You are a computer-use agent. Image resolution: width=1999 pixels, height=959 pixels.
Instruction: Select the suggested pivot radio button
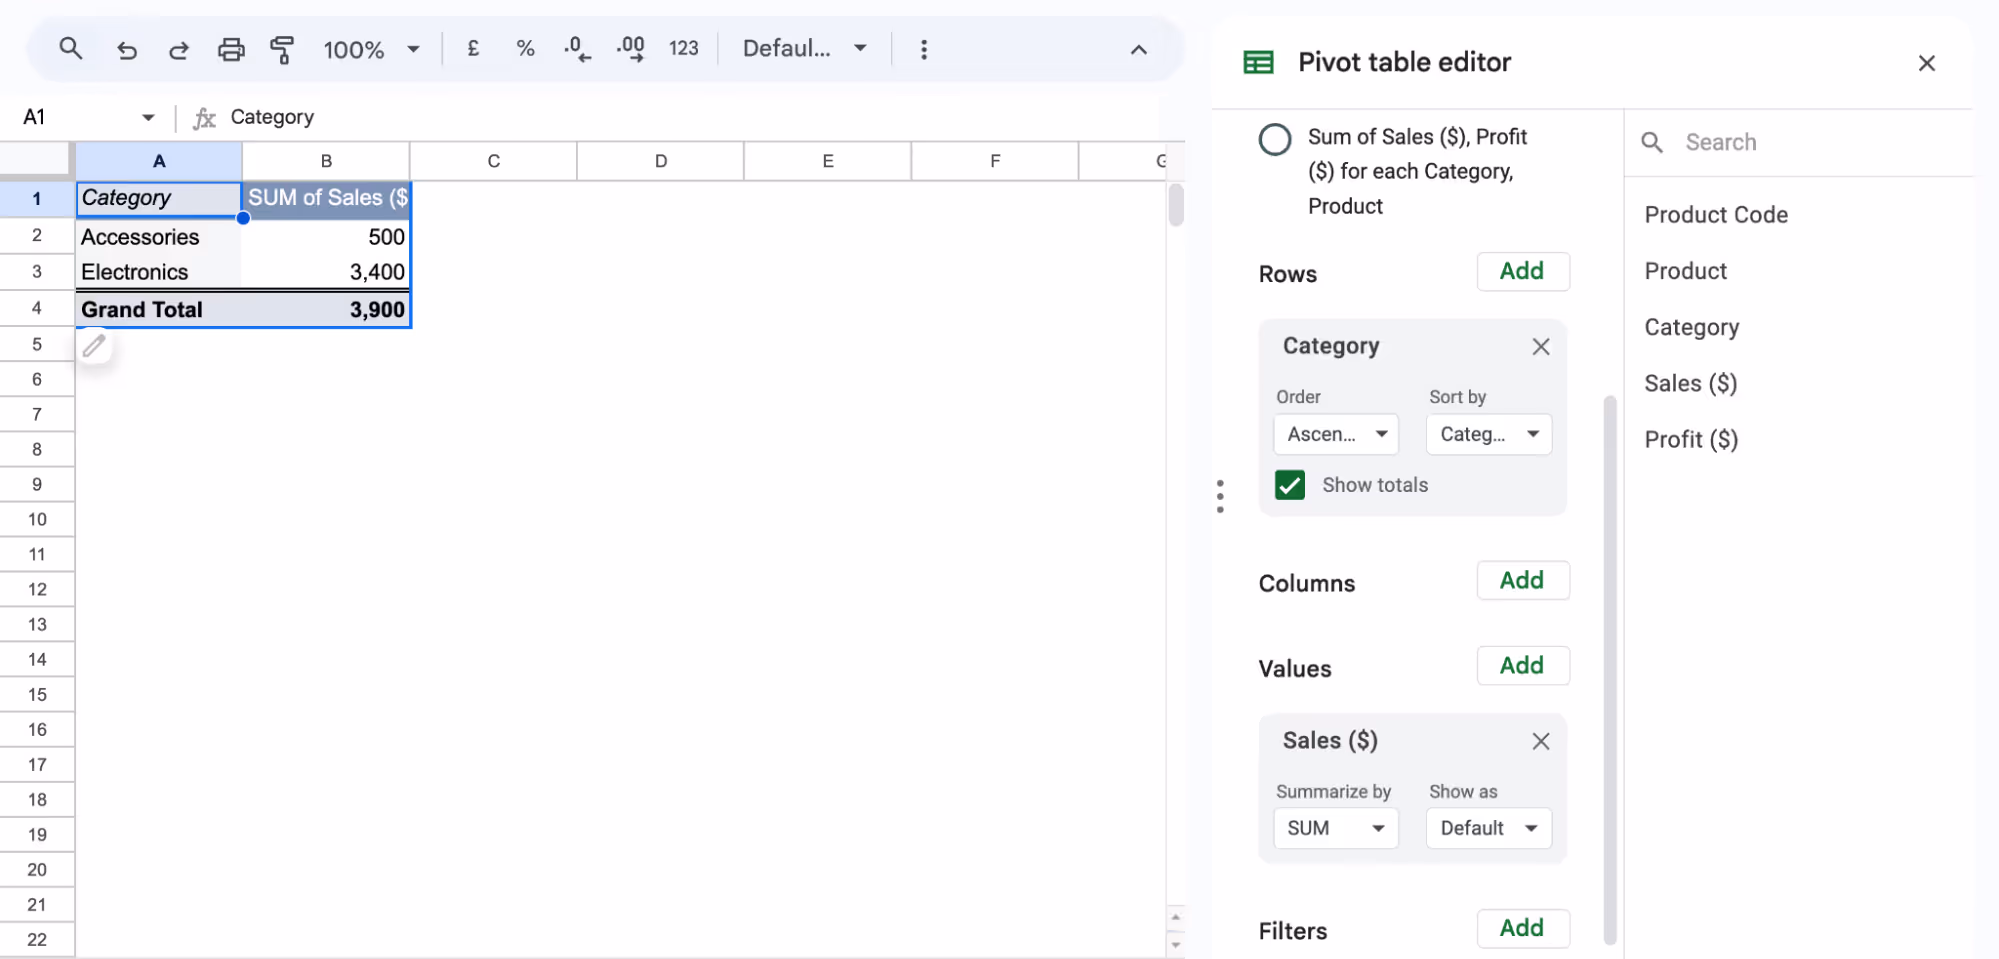pyautogui.click(x=1275, y=140)
